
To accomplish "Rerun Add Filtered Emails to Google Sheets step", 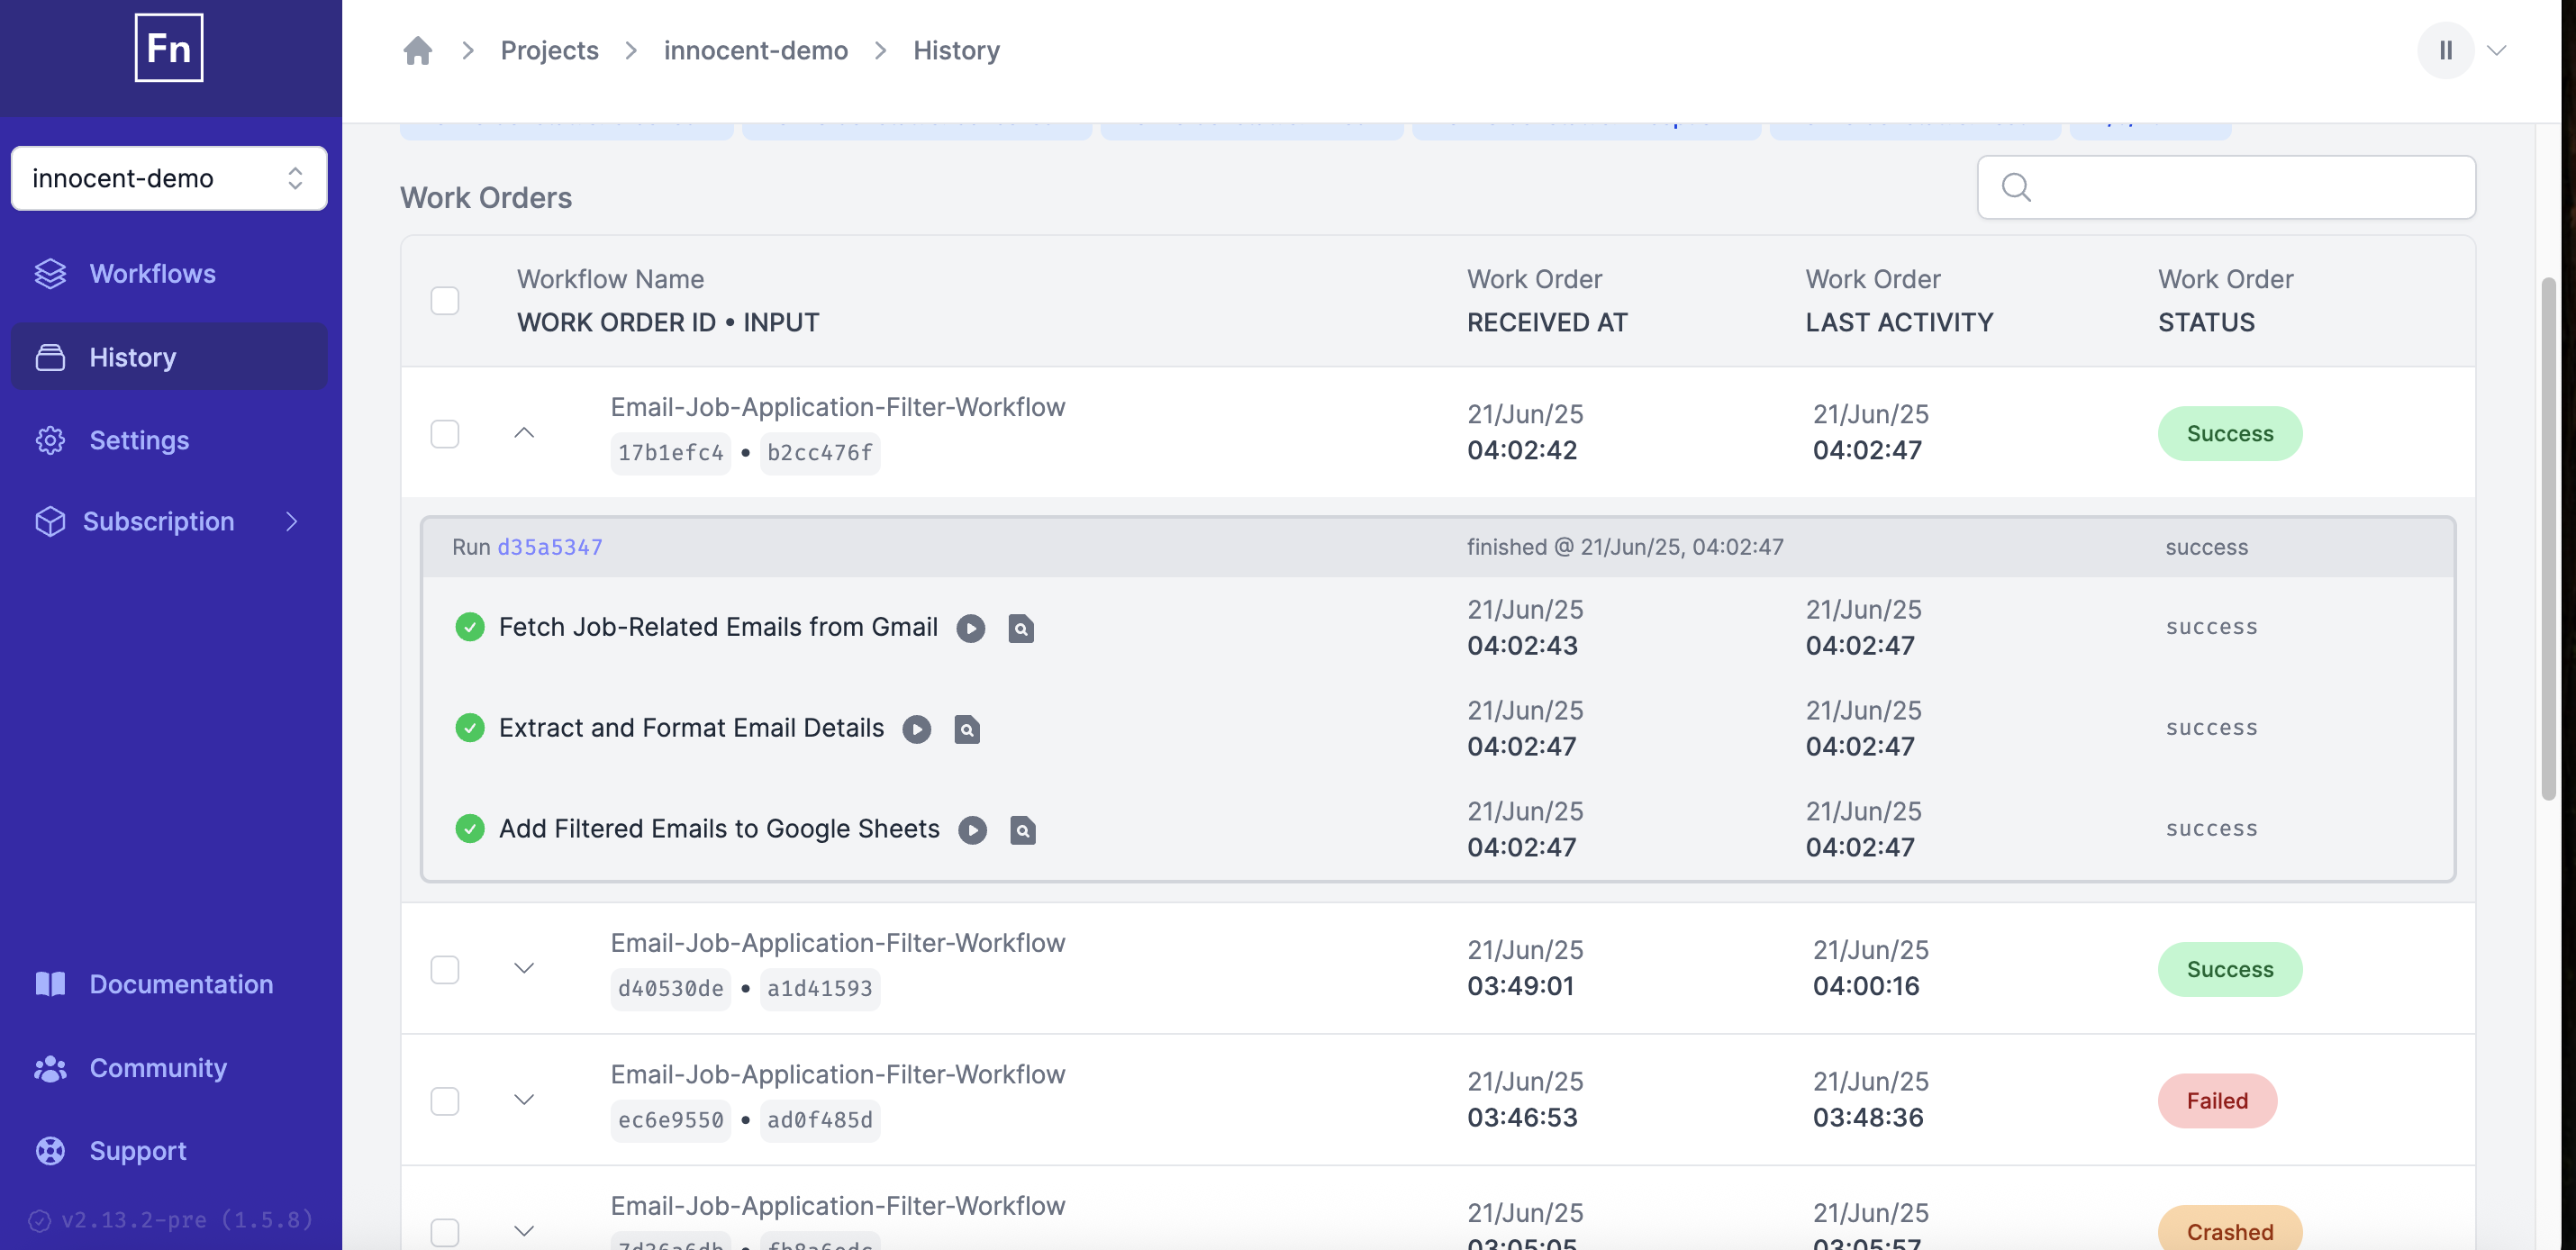I will tap(972, 830).
